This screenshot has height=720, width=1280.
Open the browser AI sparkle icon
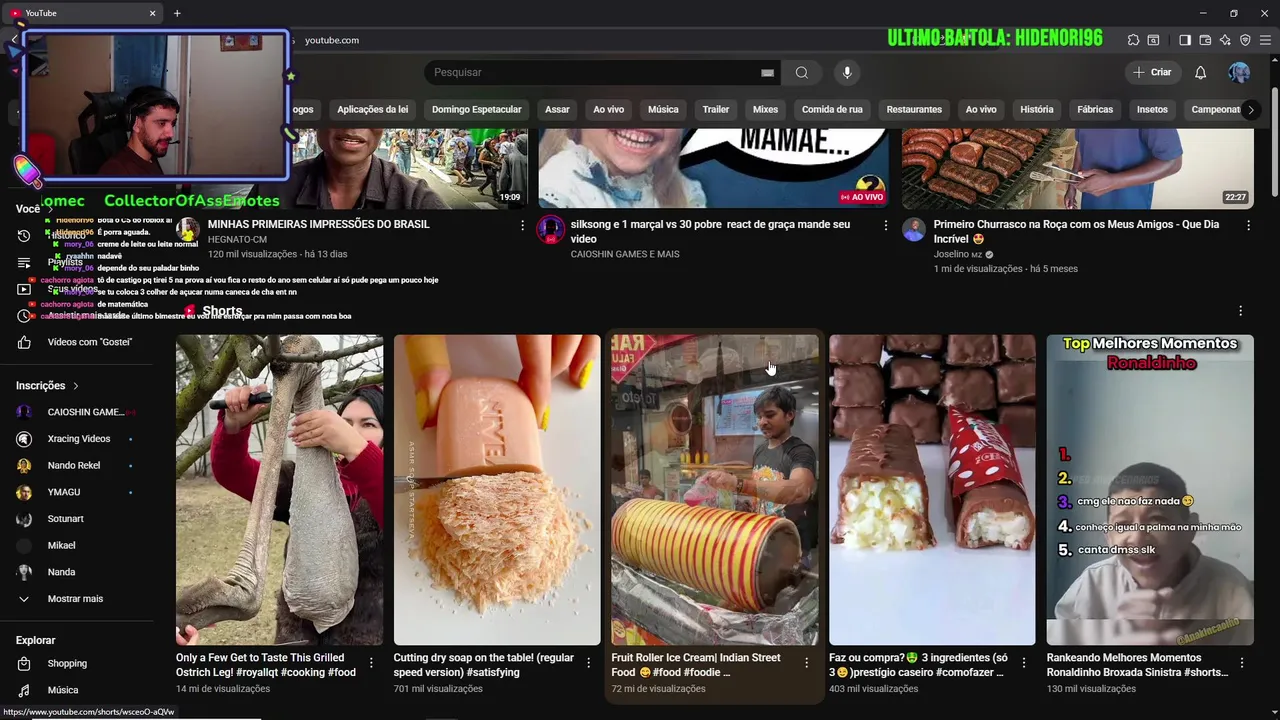click(1225, 40)
